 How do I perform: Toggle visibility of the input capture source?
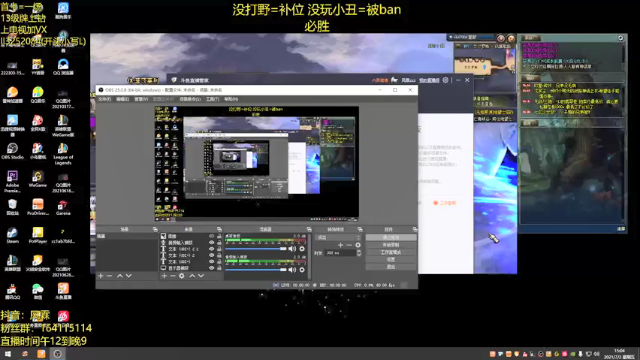[211, 242]
